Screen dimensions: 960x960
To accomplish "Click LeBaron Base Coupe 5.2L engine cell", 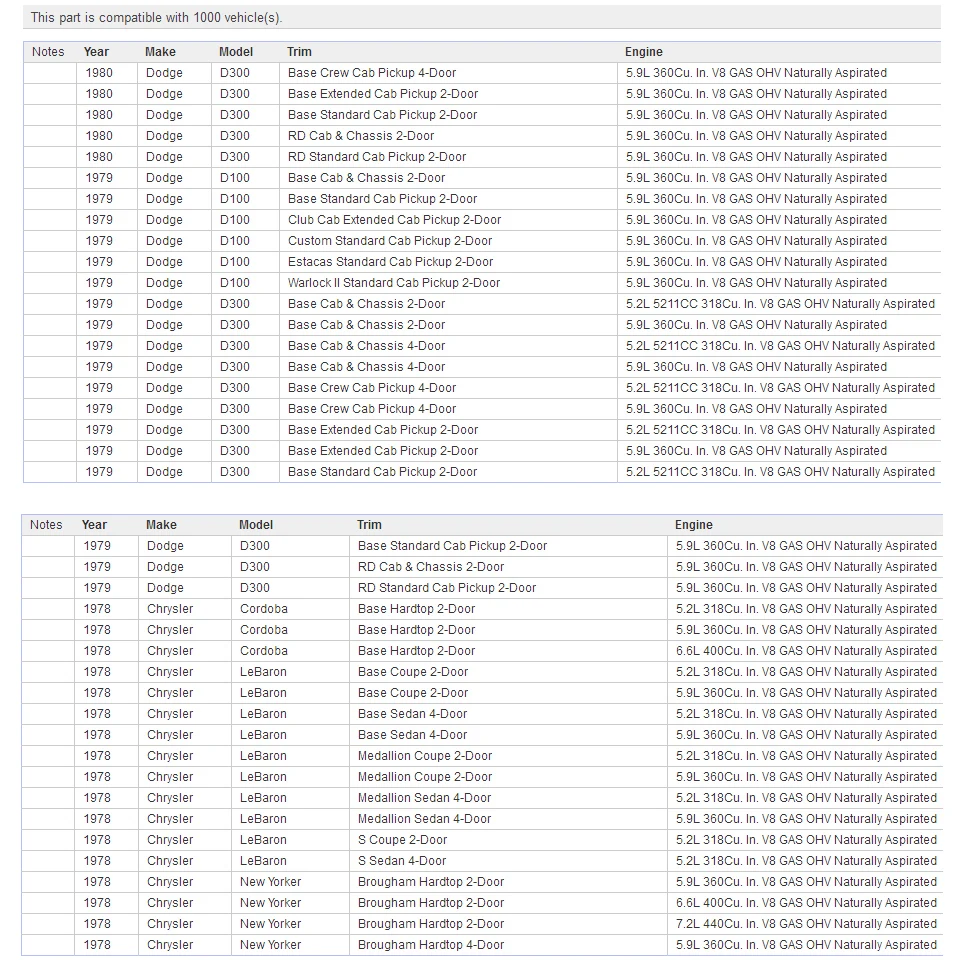I will point(806,672).
